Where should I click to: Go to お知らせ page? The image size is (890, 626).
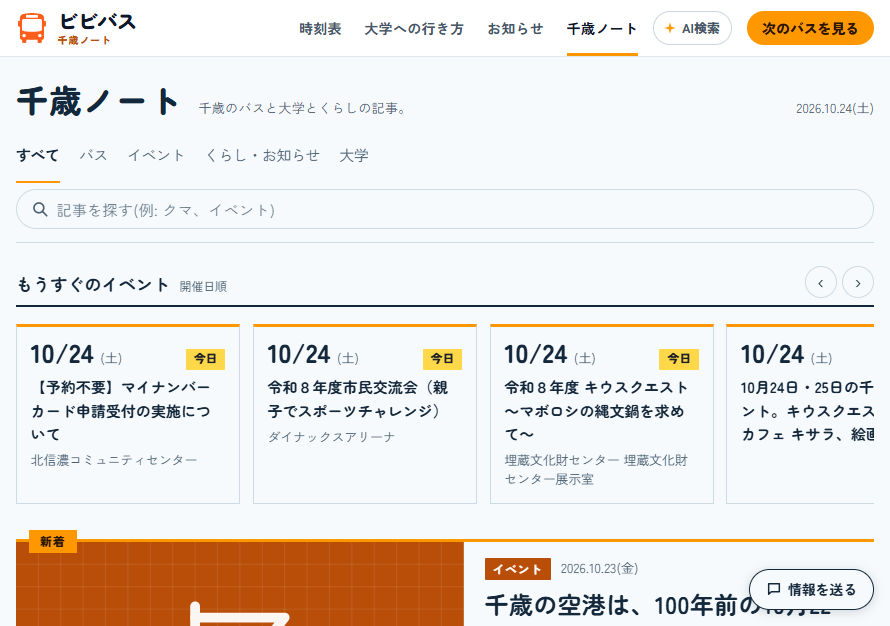click(x=515, y=28)
